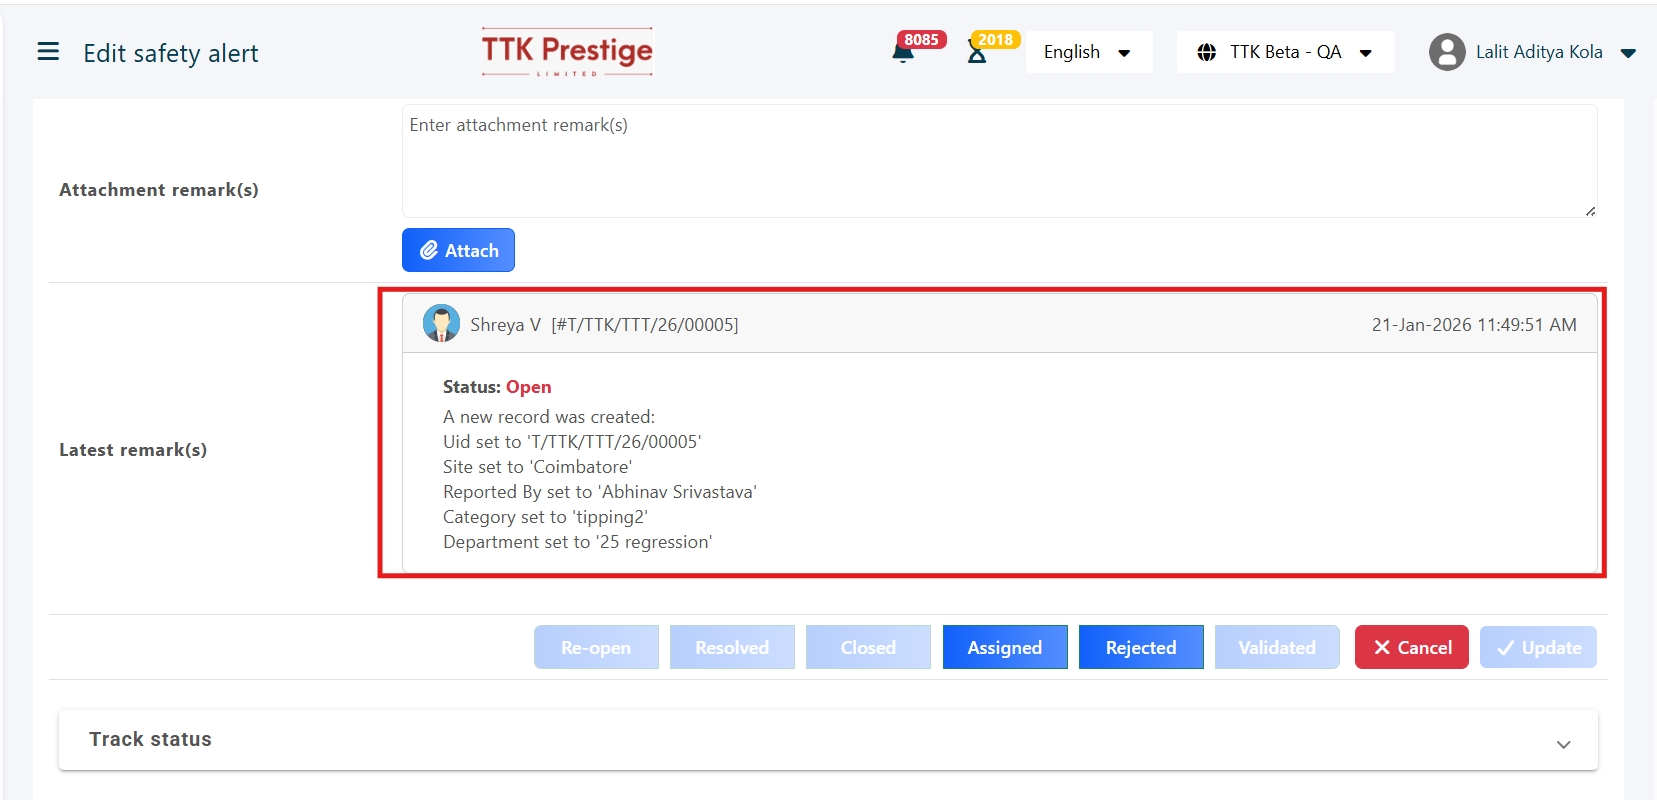The height and width of the screenshot is (800, 1657).
Task: Click the Re-open status button
Action: 596,647
